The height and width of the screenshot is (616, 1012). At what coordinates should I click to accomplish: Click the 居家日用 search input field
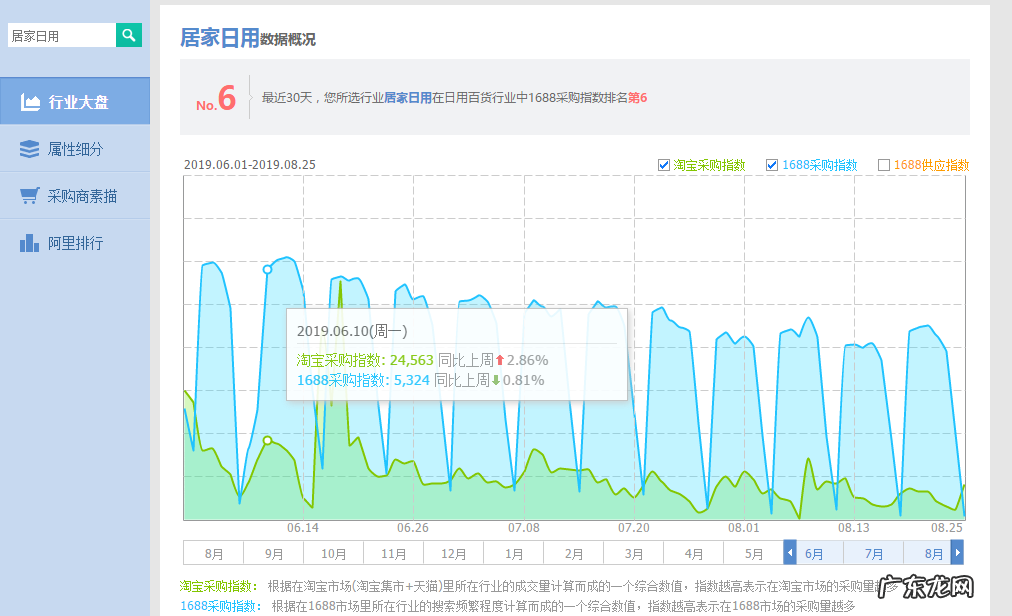coord(60,34)
